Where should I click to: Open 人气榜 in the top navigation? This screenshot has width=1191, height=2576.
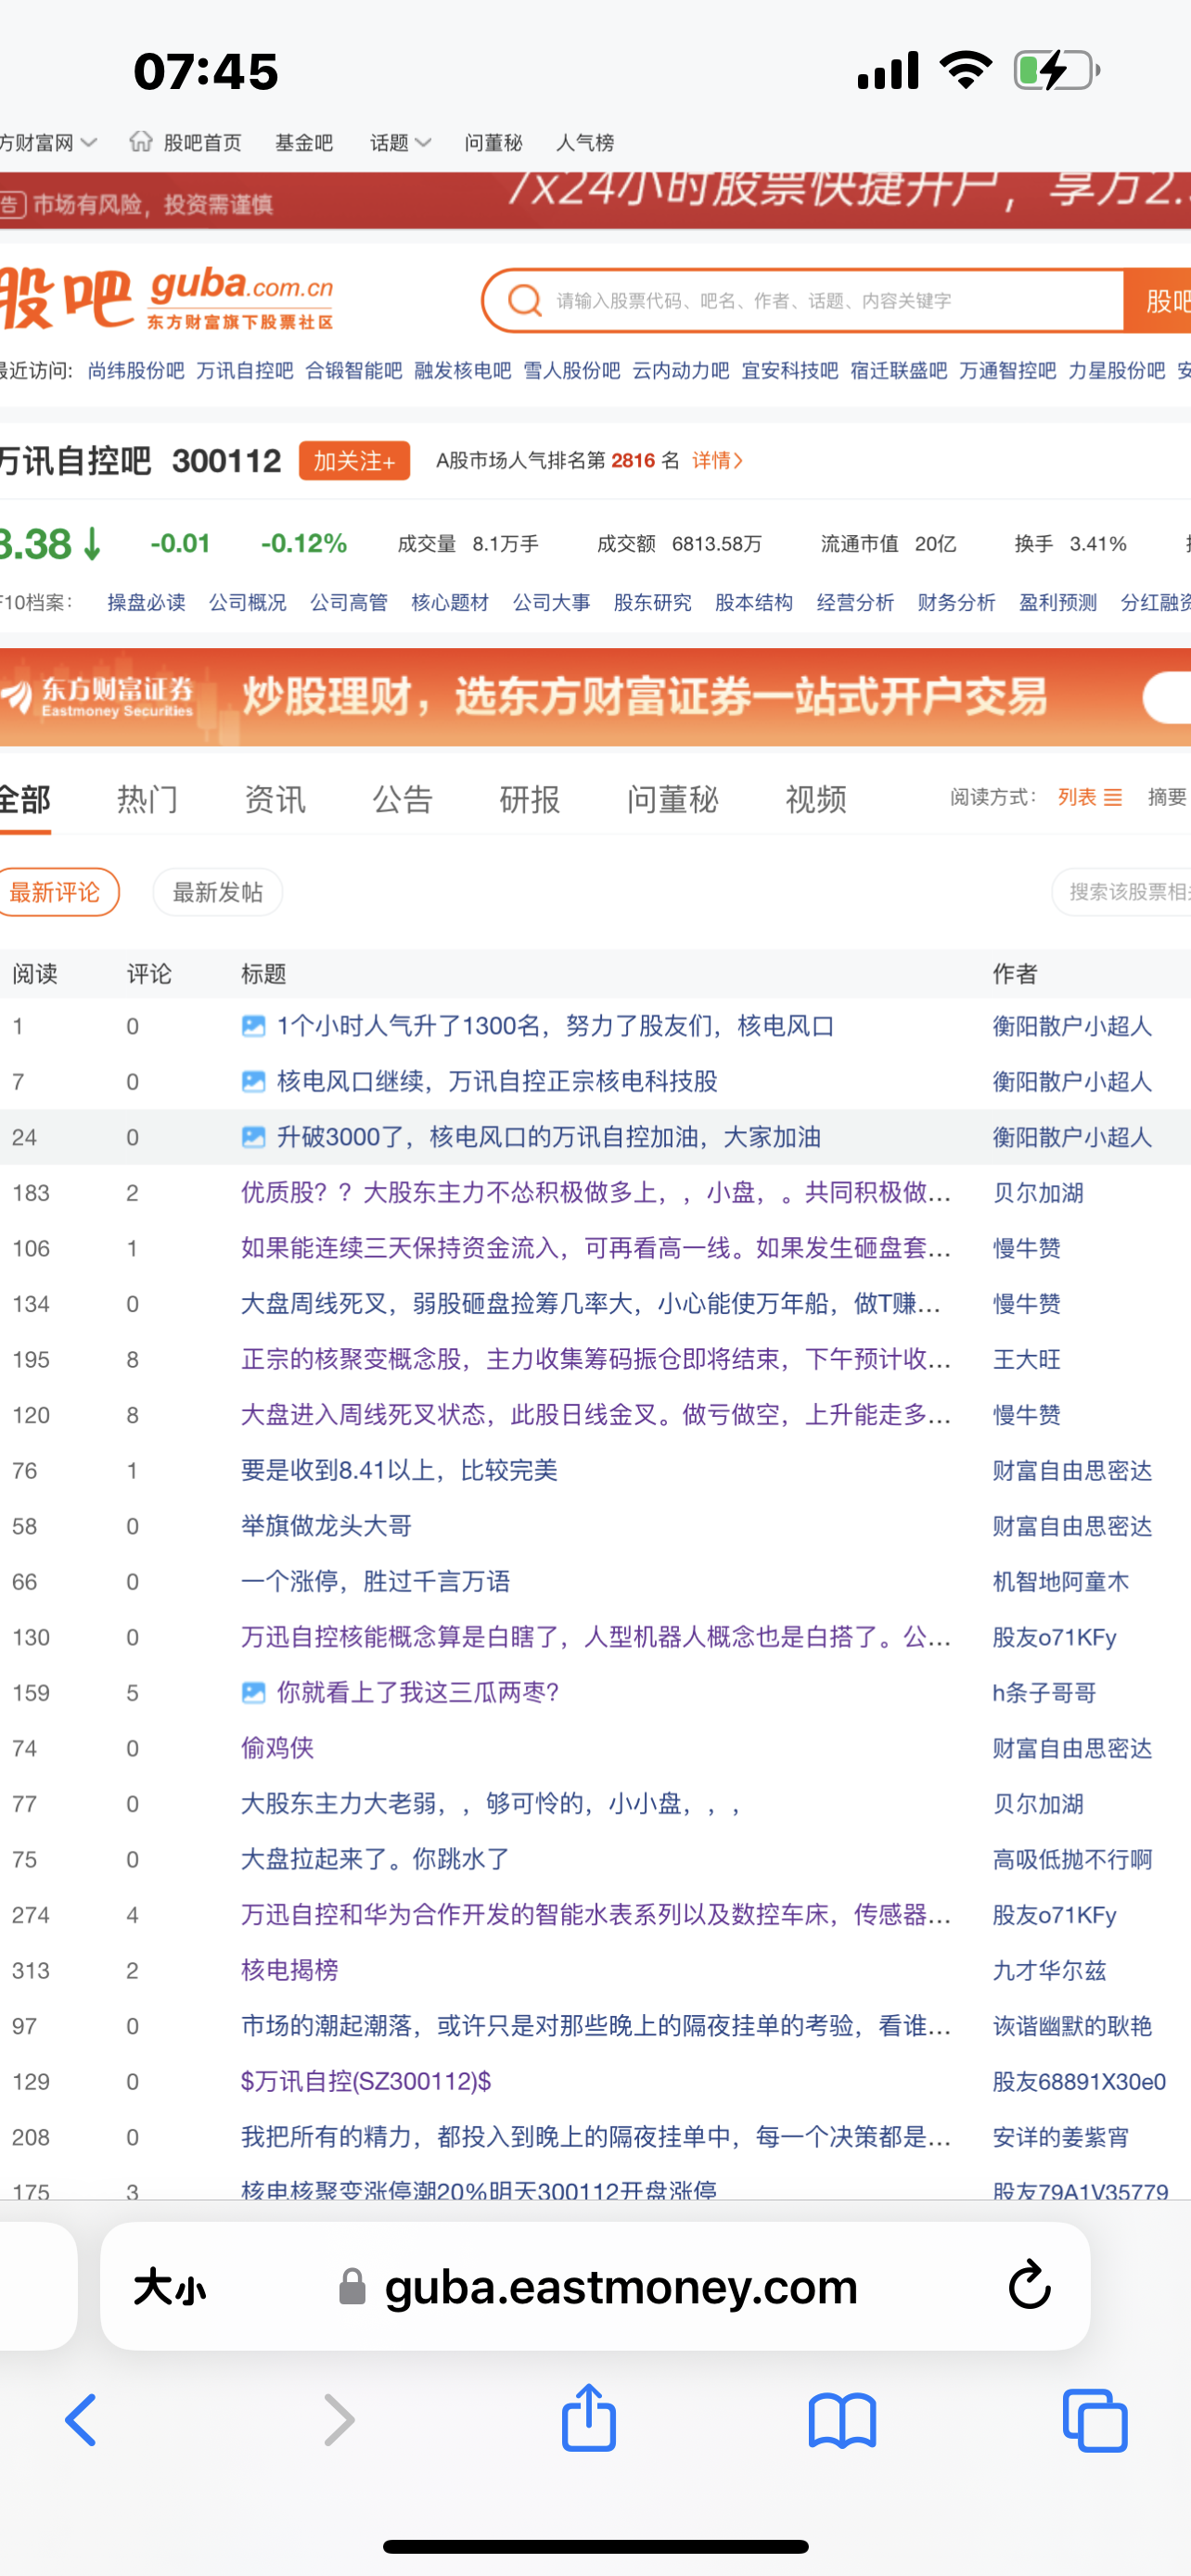pos(585,143)
